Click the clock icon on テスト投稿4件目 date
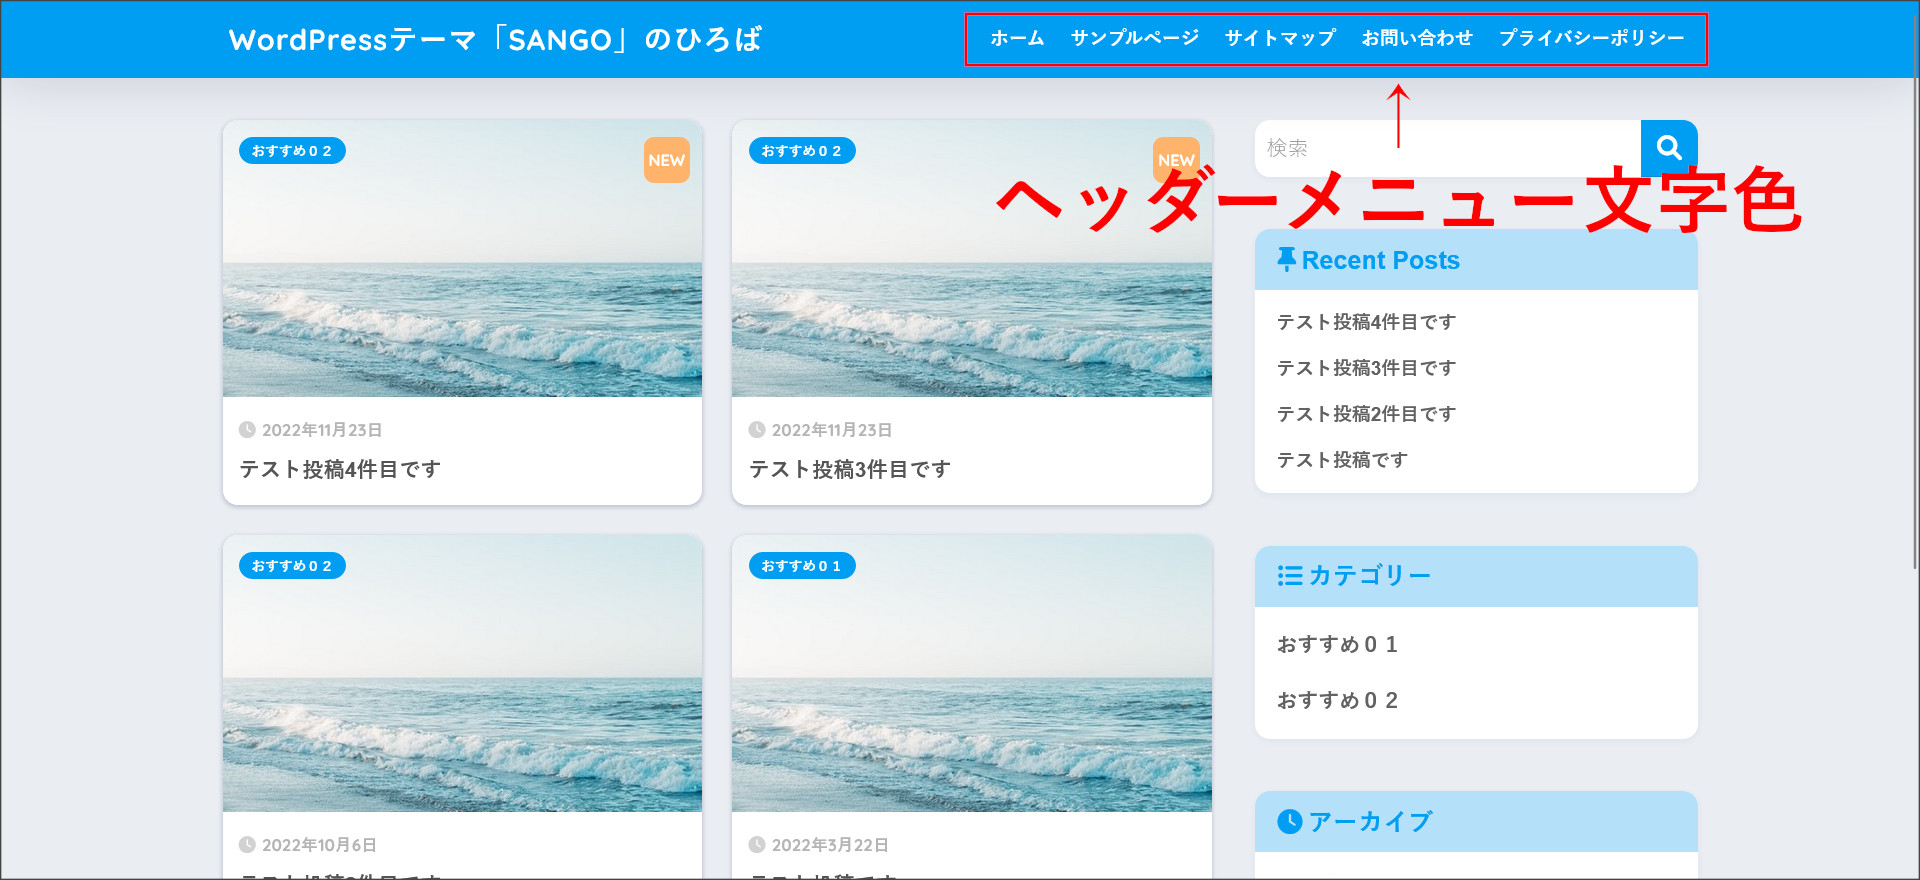 point(247,430)
